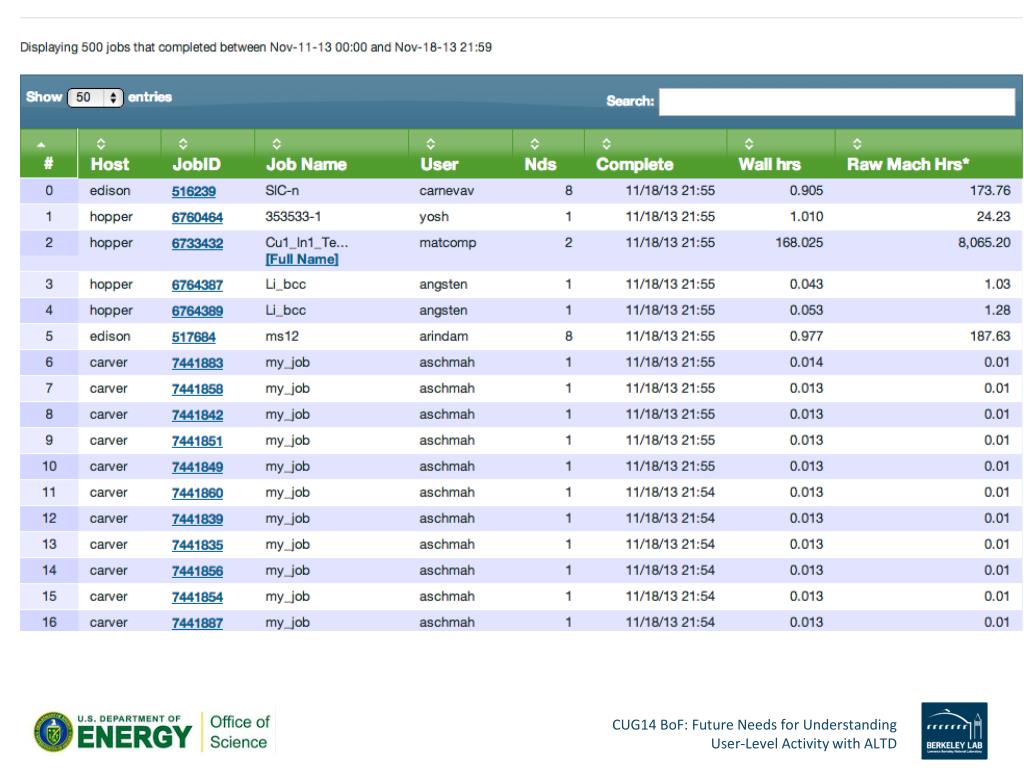This screenshot has height=768, width=1024.
Task: Select wall hours value 0.053
Action: coord(807,310)
